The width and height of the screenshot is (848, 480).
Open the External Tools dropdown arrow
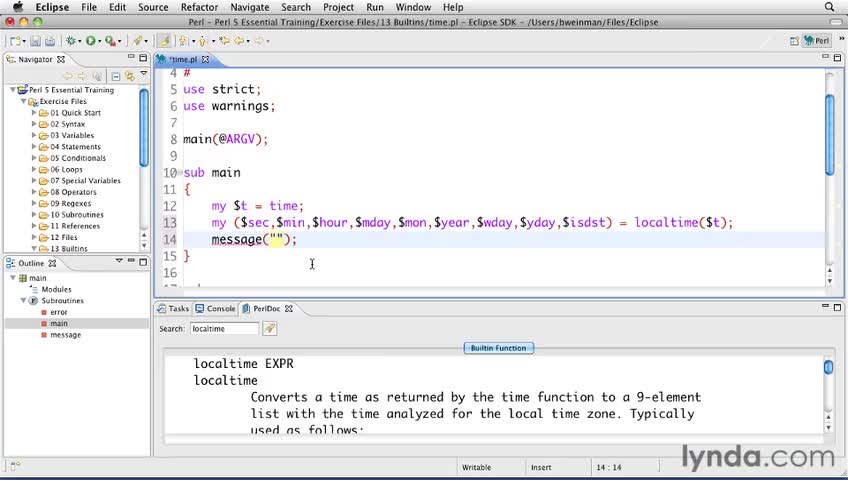coord(119,42)
